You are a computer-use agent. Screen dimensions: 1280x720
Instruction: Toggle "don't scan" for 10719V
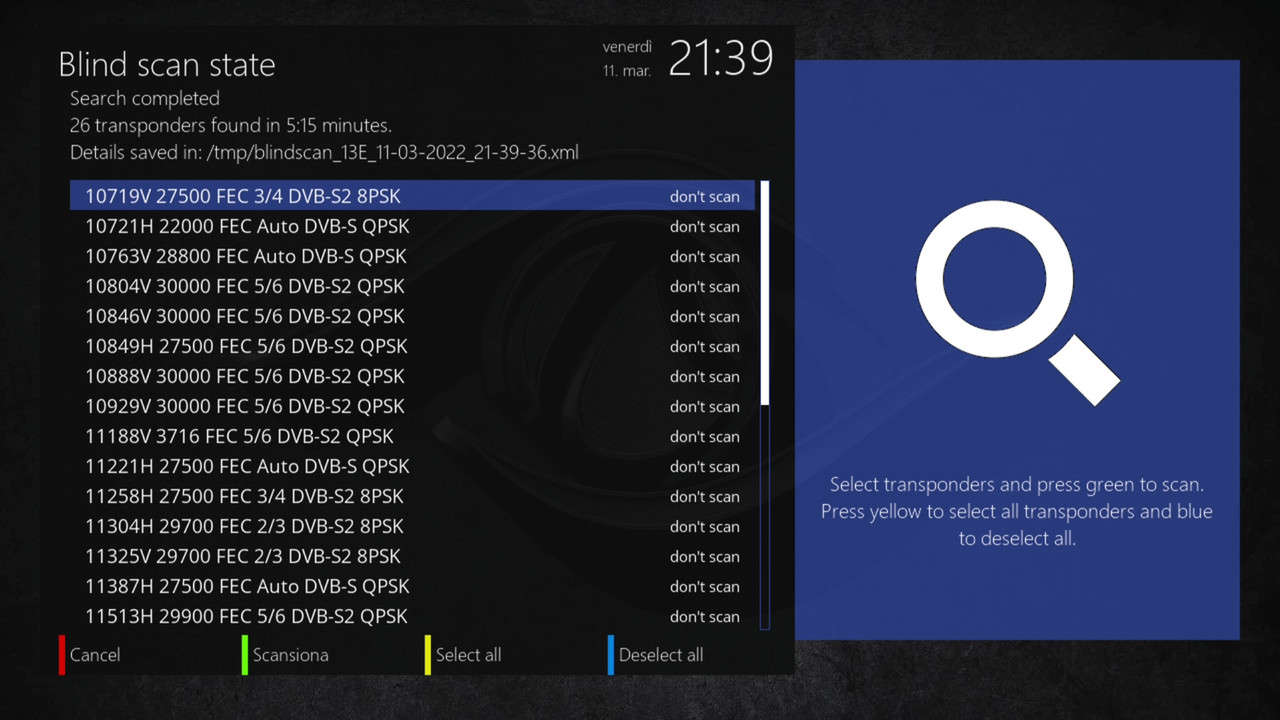pyautogui.click(x=705, y=197)
